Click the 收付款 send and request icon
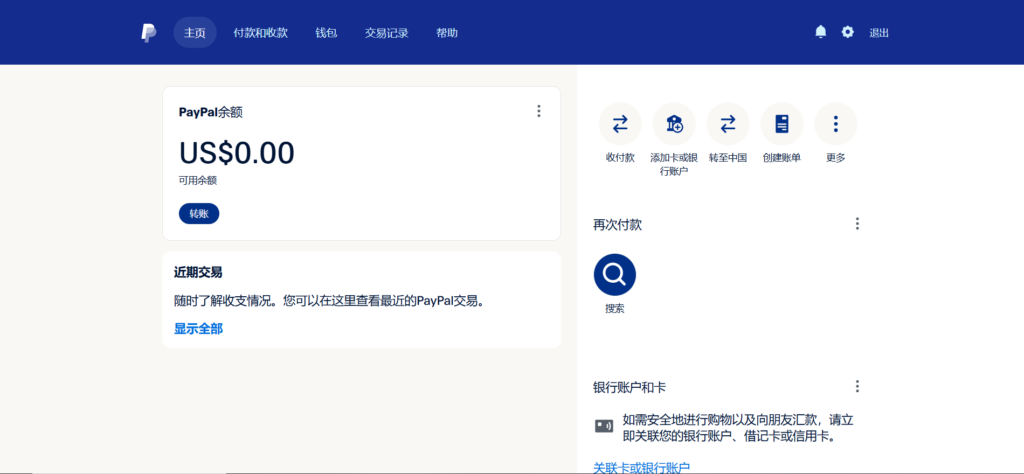The height and width of the screenshot is (474, 1024). [620, 124]
